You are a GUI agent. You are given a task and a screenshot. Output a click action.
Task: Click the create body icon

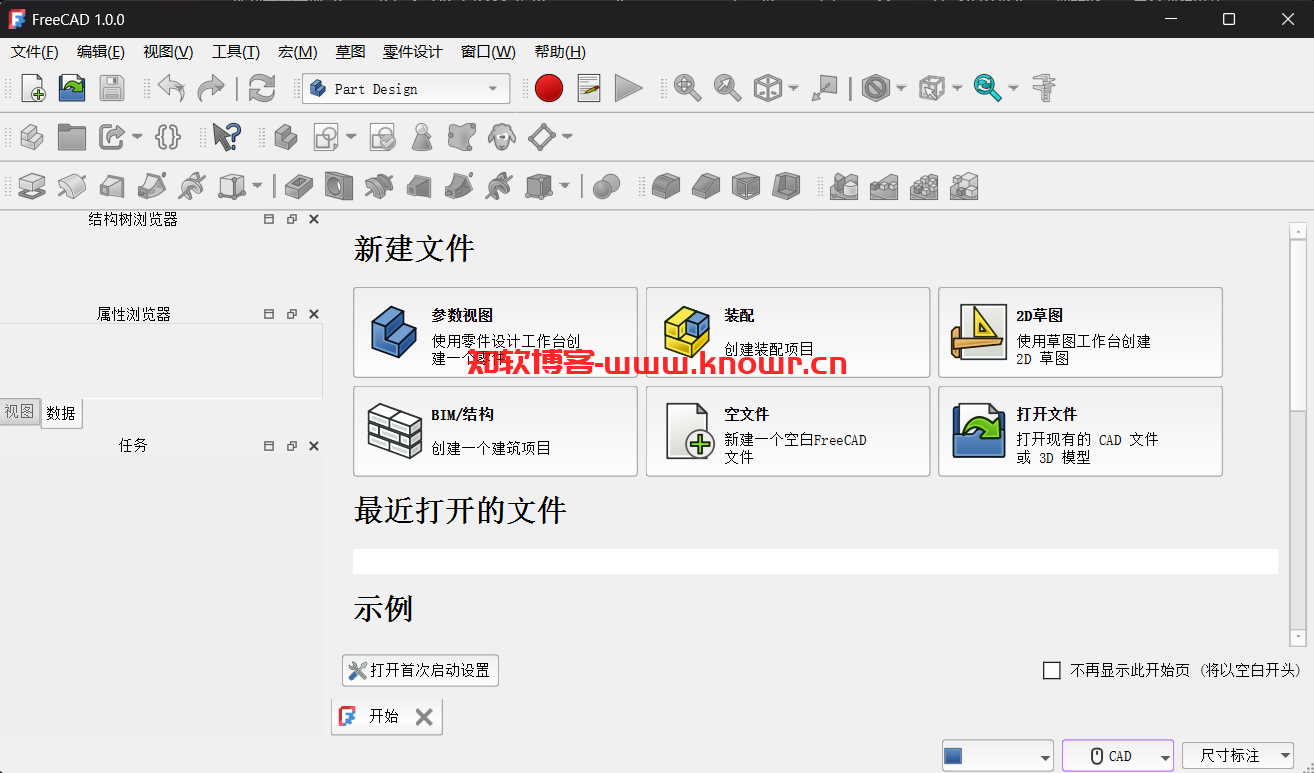point(286,137)
